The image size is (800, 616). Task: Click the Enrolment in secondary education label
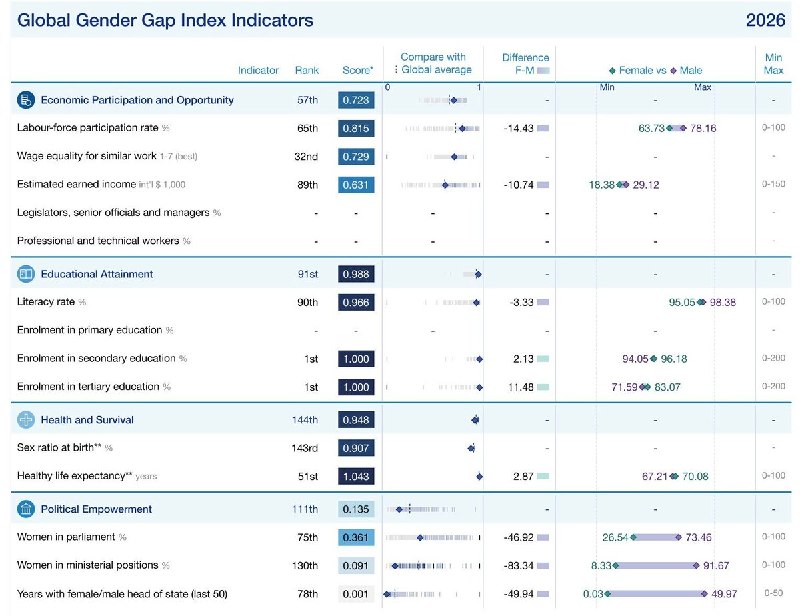coord(102,358)
